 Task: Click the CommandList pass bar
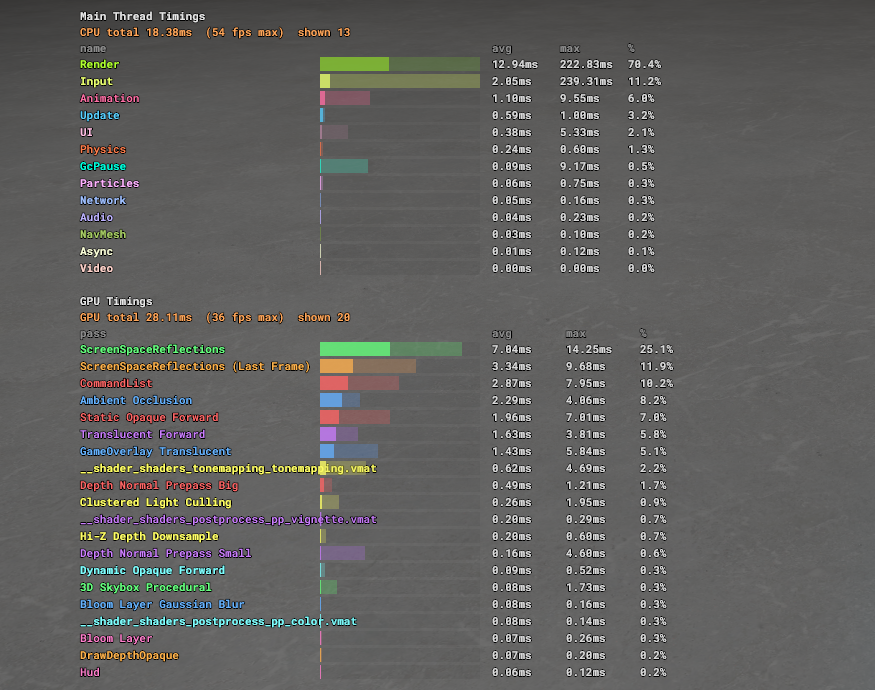coord(359,383)
